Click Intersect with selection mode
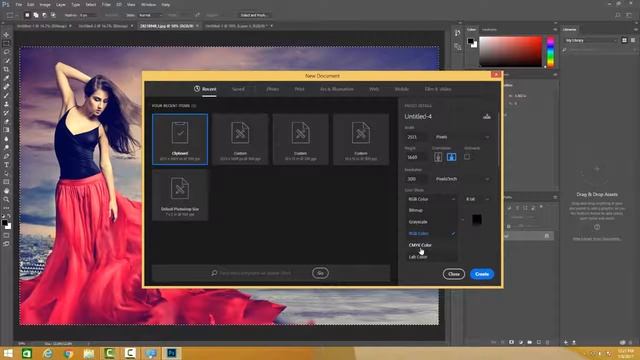This screenshot has width=640, height=360. point(53,15)
